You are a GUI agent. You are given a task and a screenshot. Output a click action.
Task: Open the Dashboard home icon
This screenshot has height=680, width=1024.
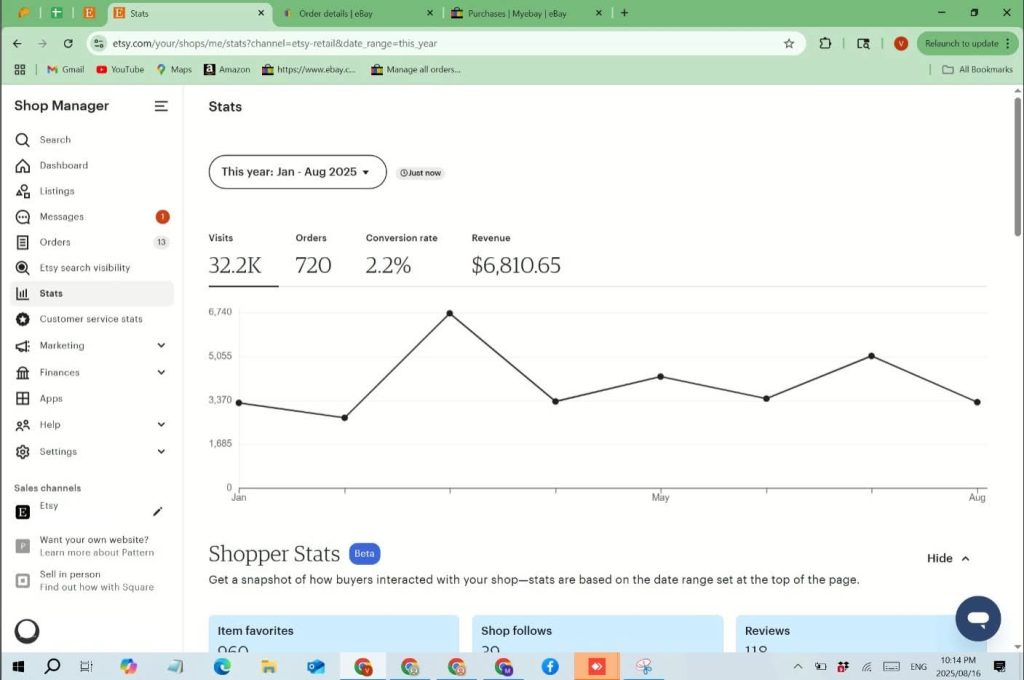[x=22, y=166]
